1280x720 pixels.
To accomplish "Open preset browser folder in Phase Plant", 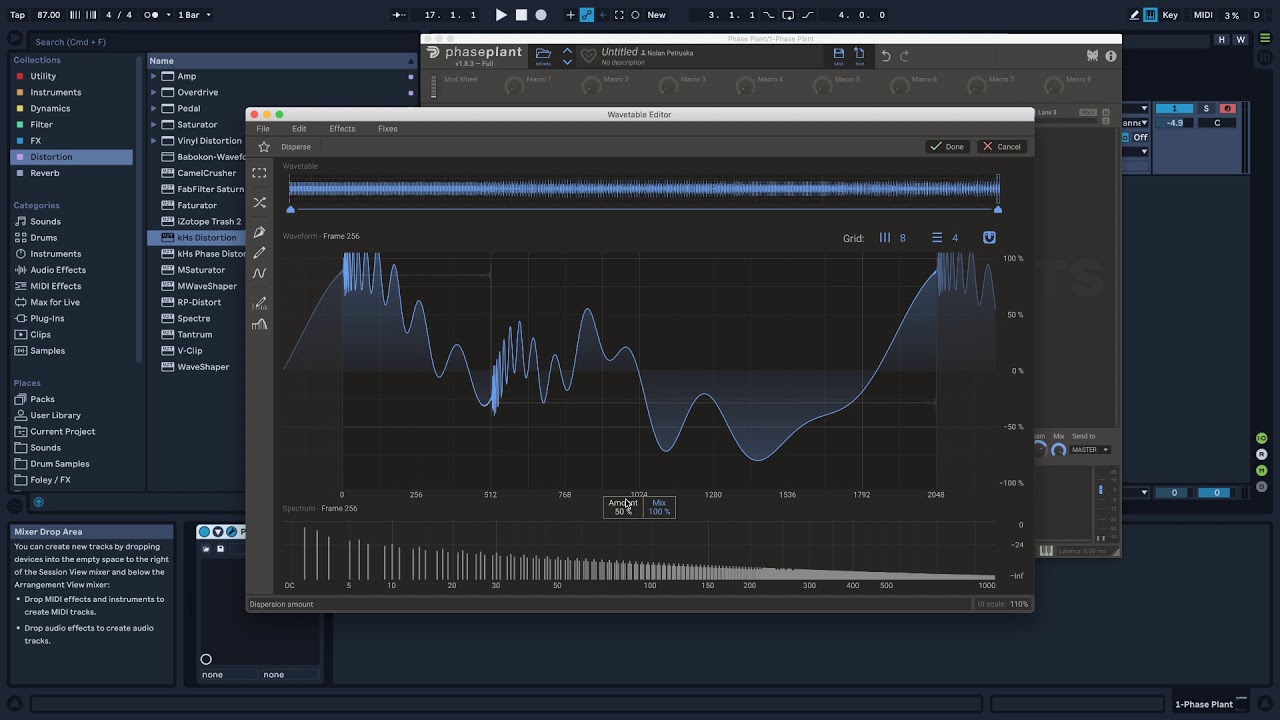I will coord(543,54).
